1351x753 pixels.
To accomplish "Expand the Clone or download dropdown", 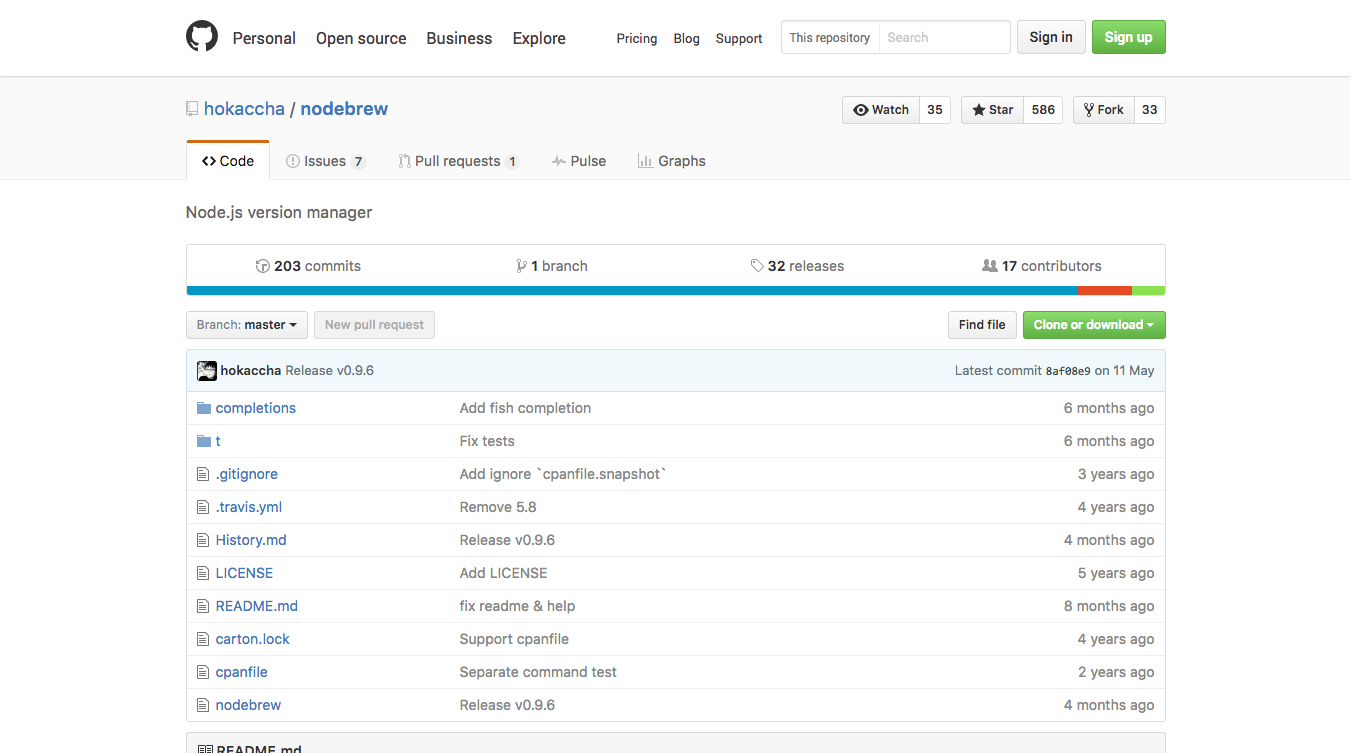I will (1093, 325).
